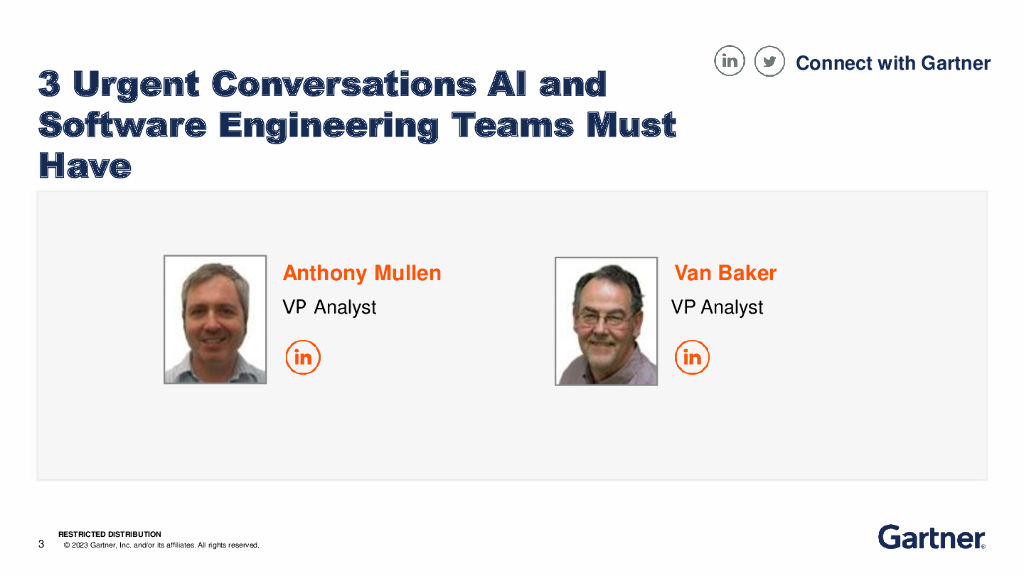This screenshot has width=1024, height=576.
Task: Click title line '3 Urgent Conversations AI and'
Action: coord(322,84)
